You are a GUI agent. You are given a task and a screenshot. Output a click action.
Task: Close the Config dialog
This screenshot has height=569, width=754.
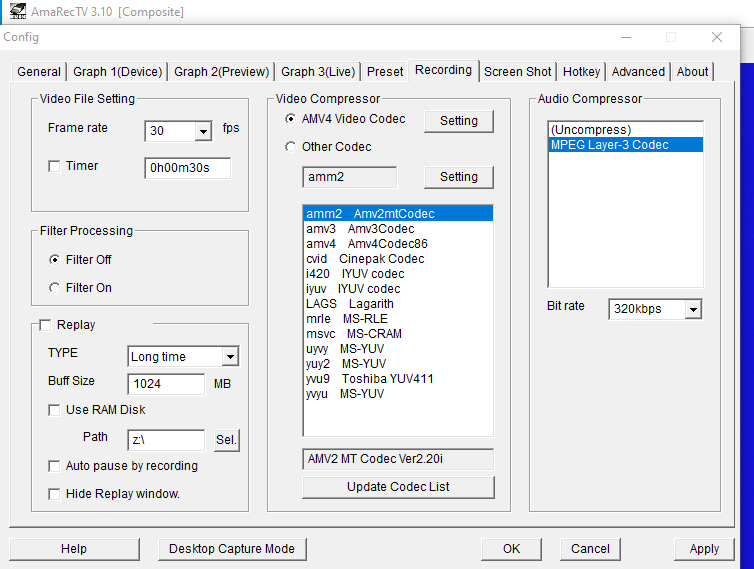[x=716, y=37]
